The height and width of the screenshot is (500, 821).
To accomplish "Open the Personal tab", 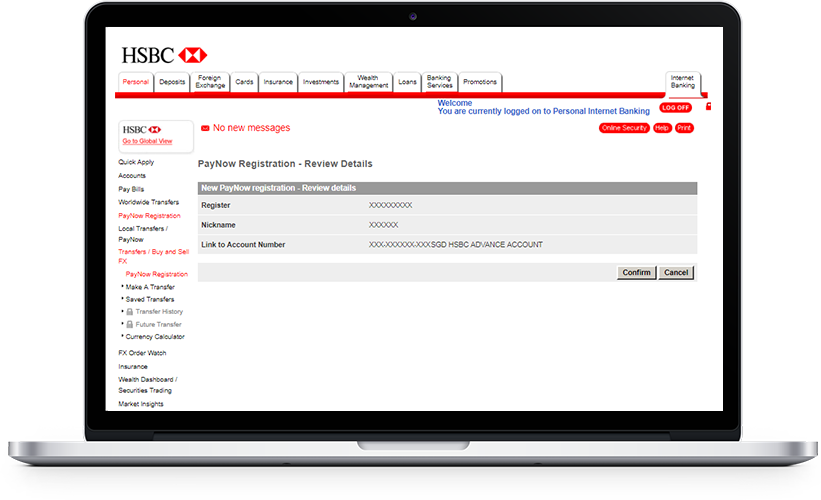I will click(x=136, y=82).
